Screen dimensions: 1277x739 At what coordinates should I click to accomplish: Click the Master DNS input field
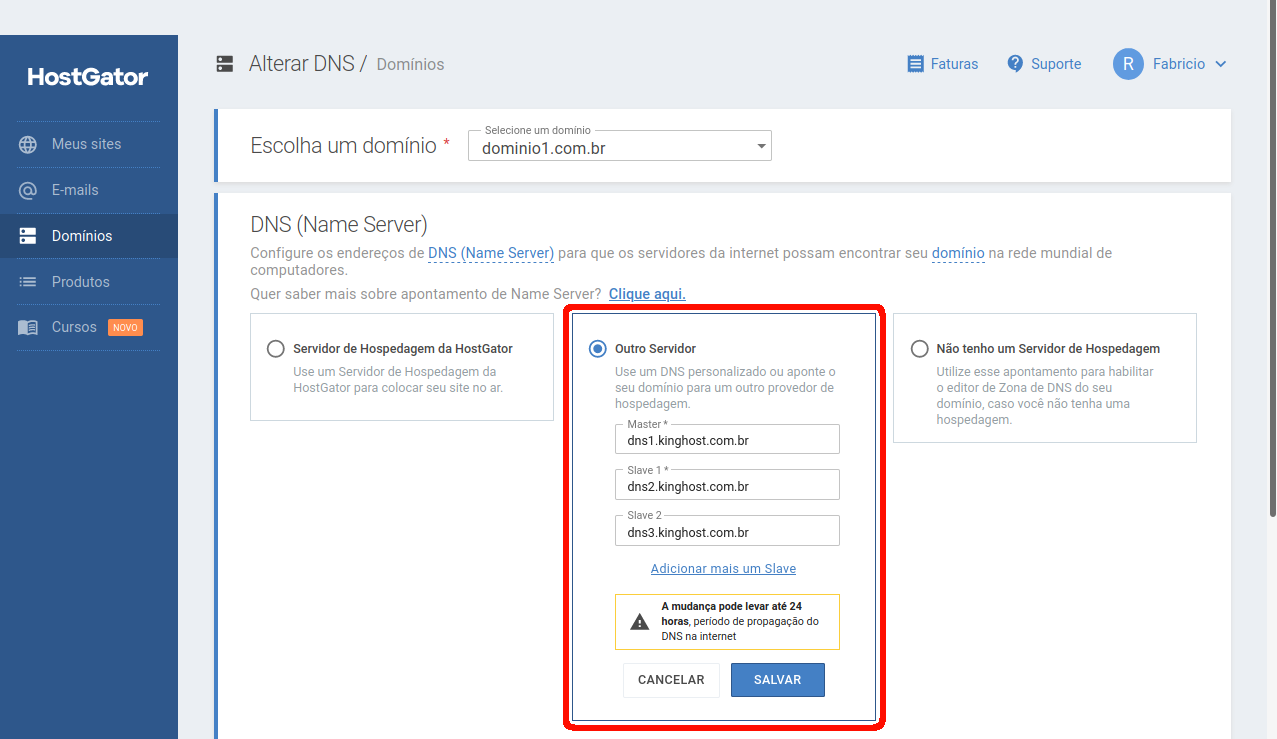tap(727, 439)
